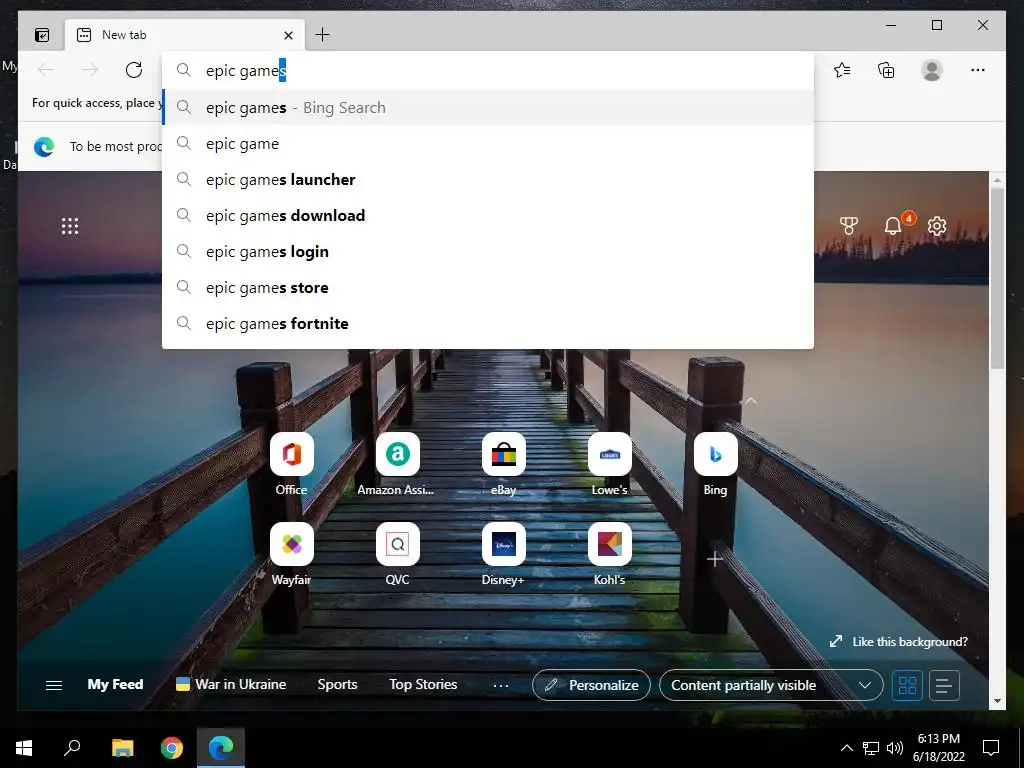1024x768 pixels.
Task: Click Microsoft Edge taskbar icon
Action: pyautogui.click(x=221, y=748)
